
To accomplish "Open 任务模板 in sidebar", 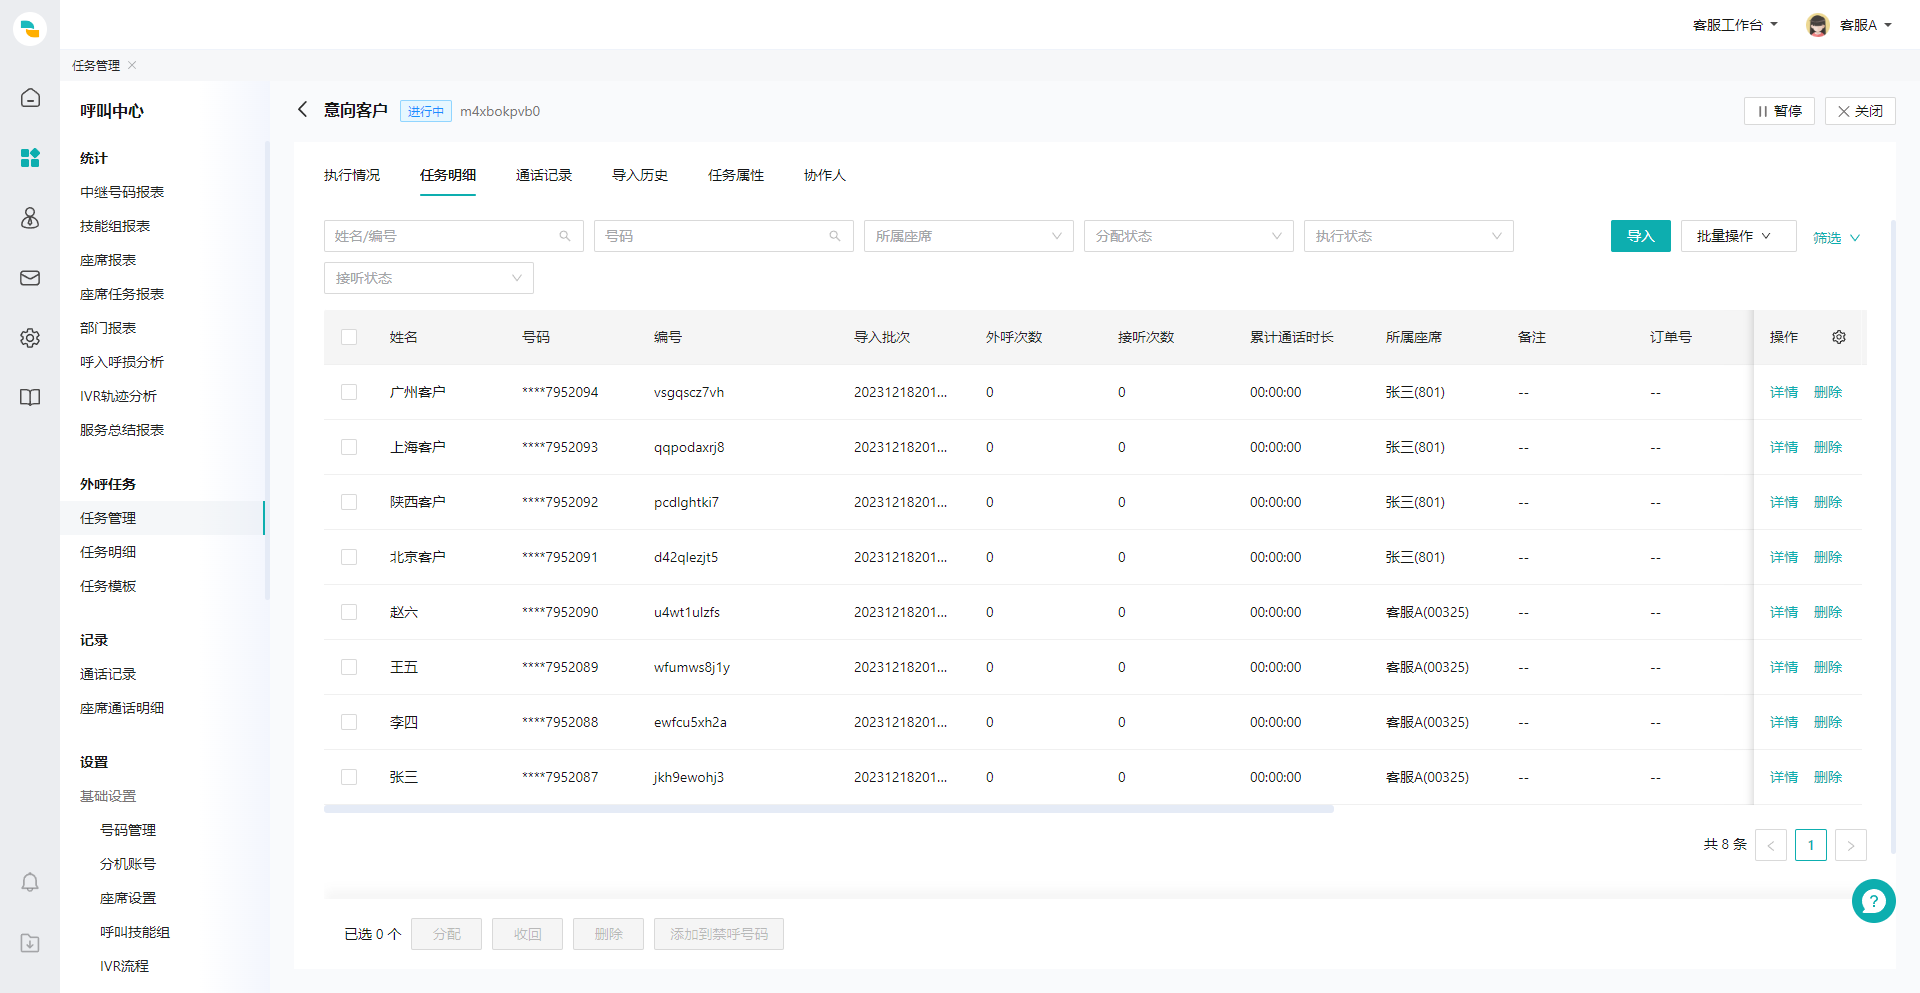I will [108, 586].
